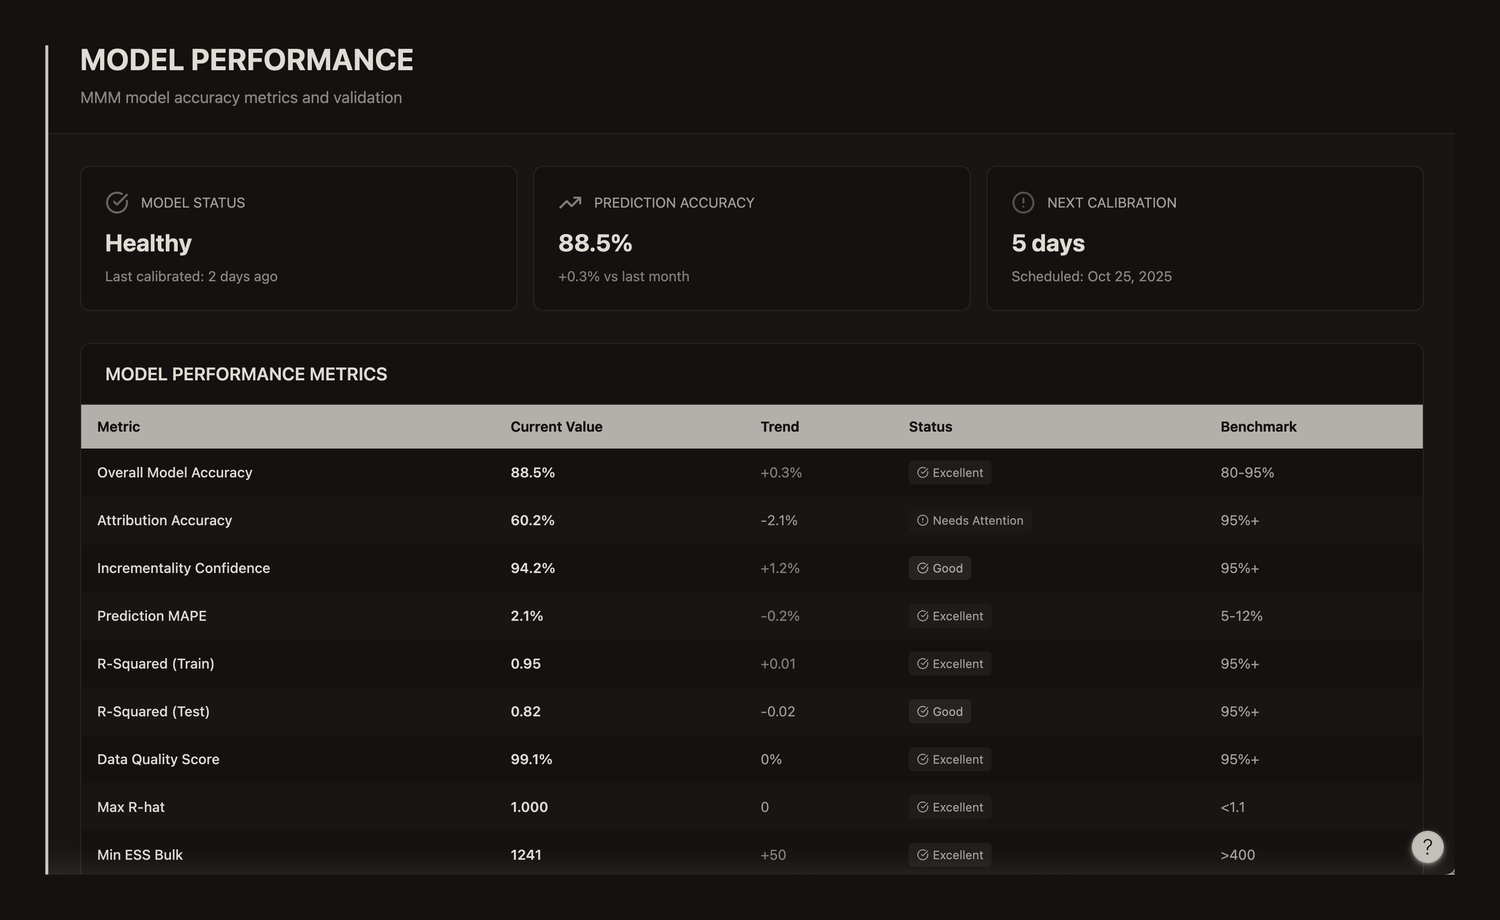Sort by the Metric column header
The image size is (1500, 920).
point(118,426)
